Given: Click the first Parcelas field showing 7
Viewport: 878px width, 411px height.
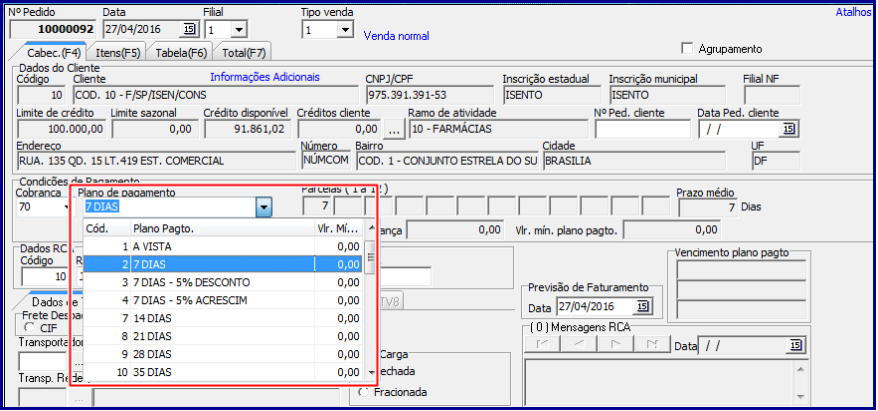Looking at the screenshot, I should point(317,207).
